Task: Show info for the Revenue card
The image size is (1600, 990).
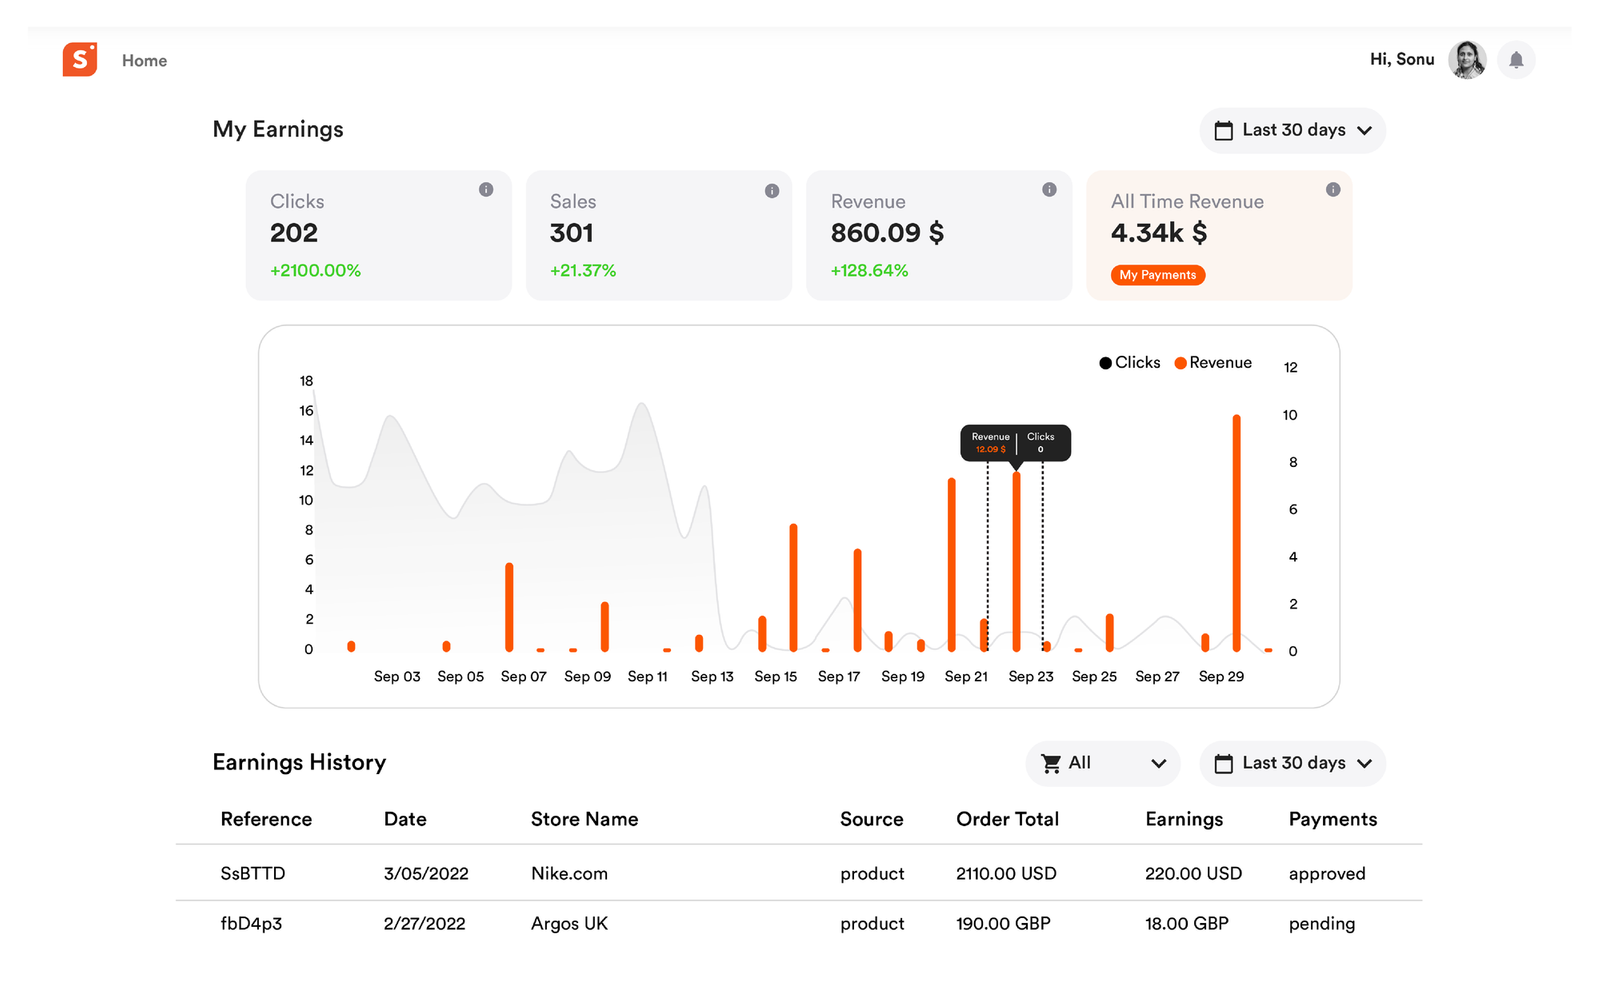Action: [1049, 189]
